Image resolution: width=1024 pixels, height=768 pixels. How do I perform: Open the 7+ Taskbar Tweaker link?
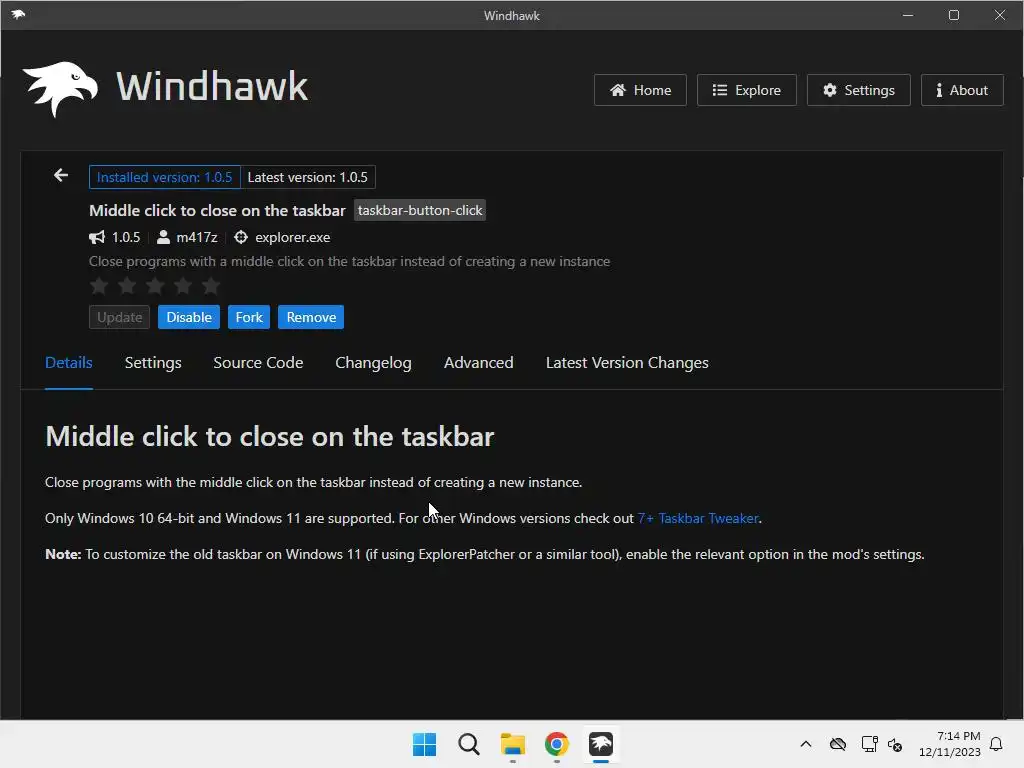click(698, 519)
